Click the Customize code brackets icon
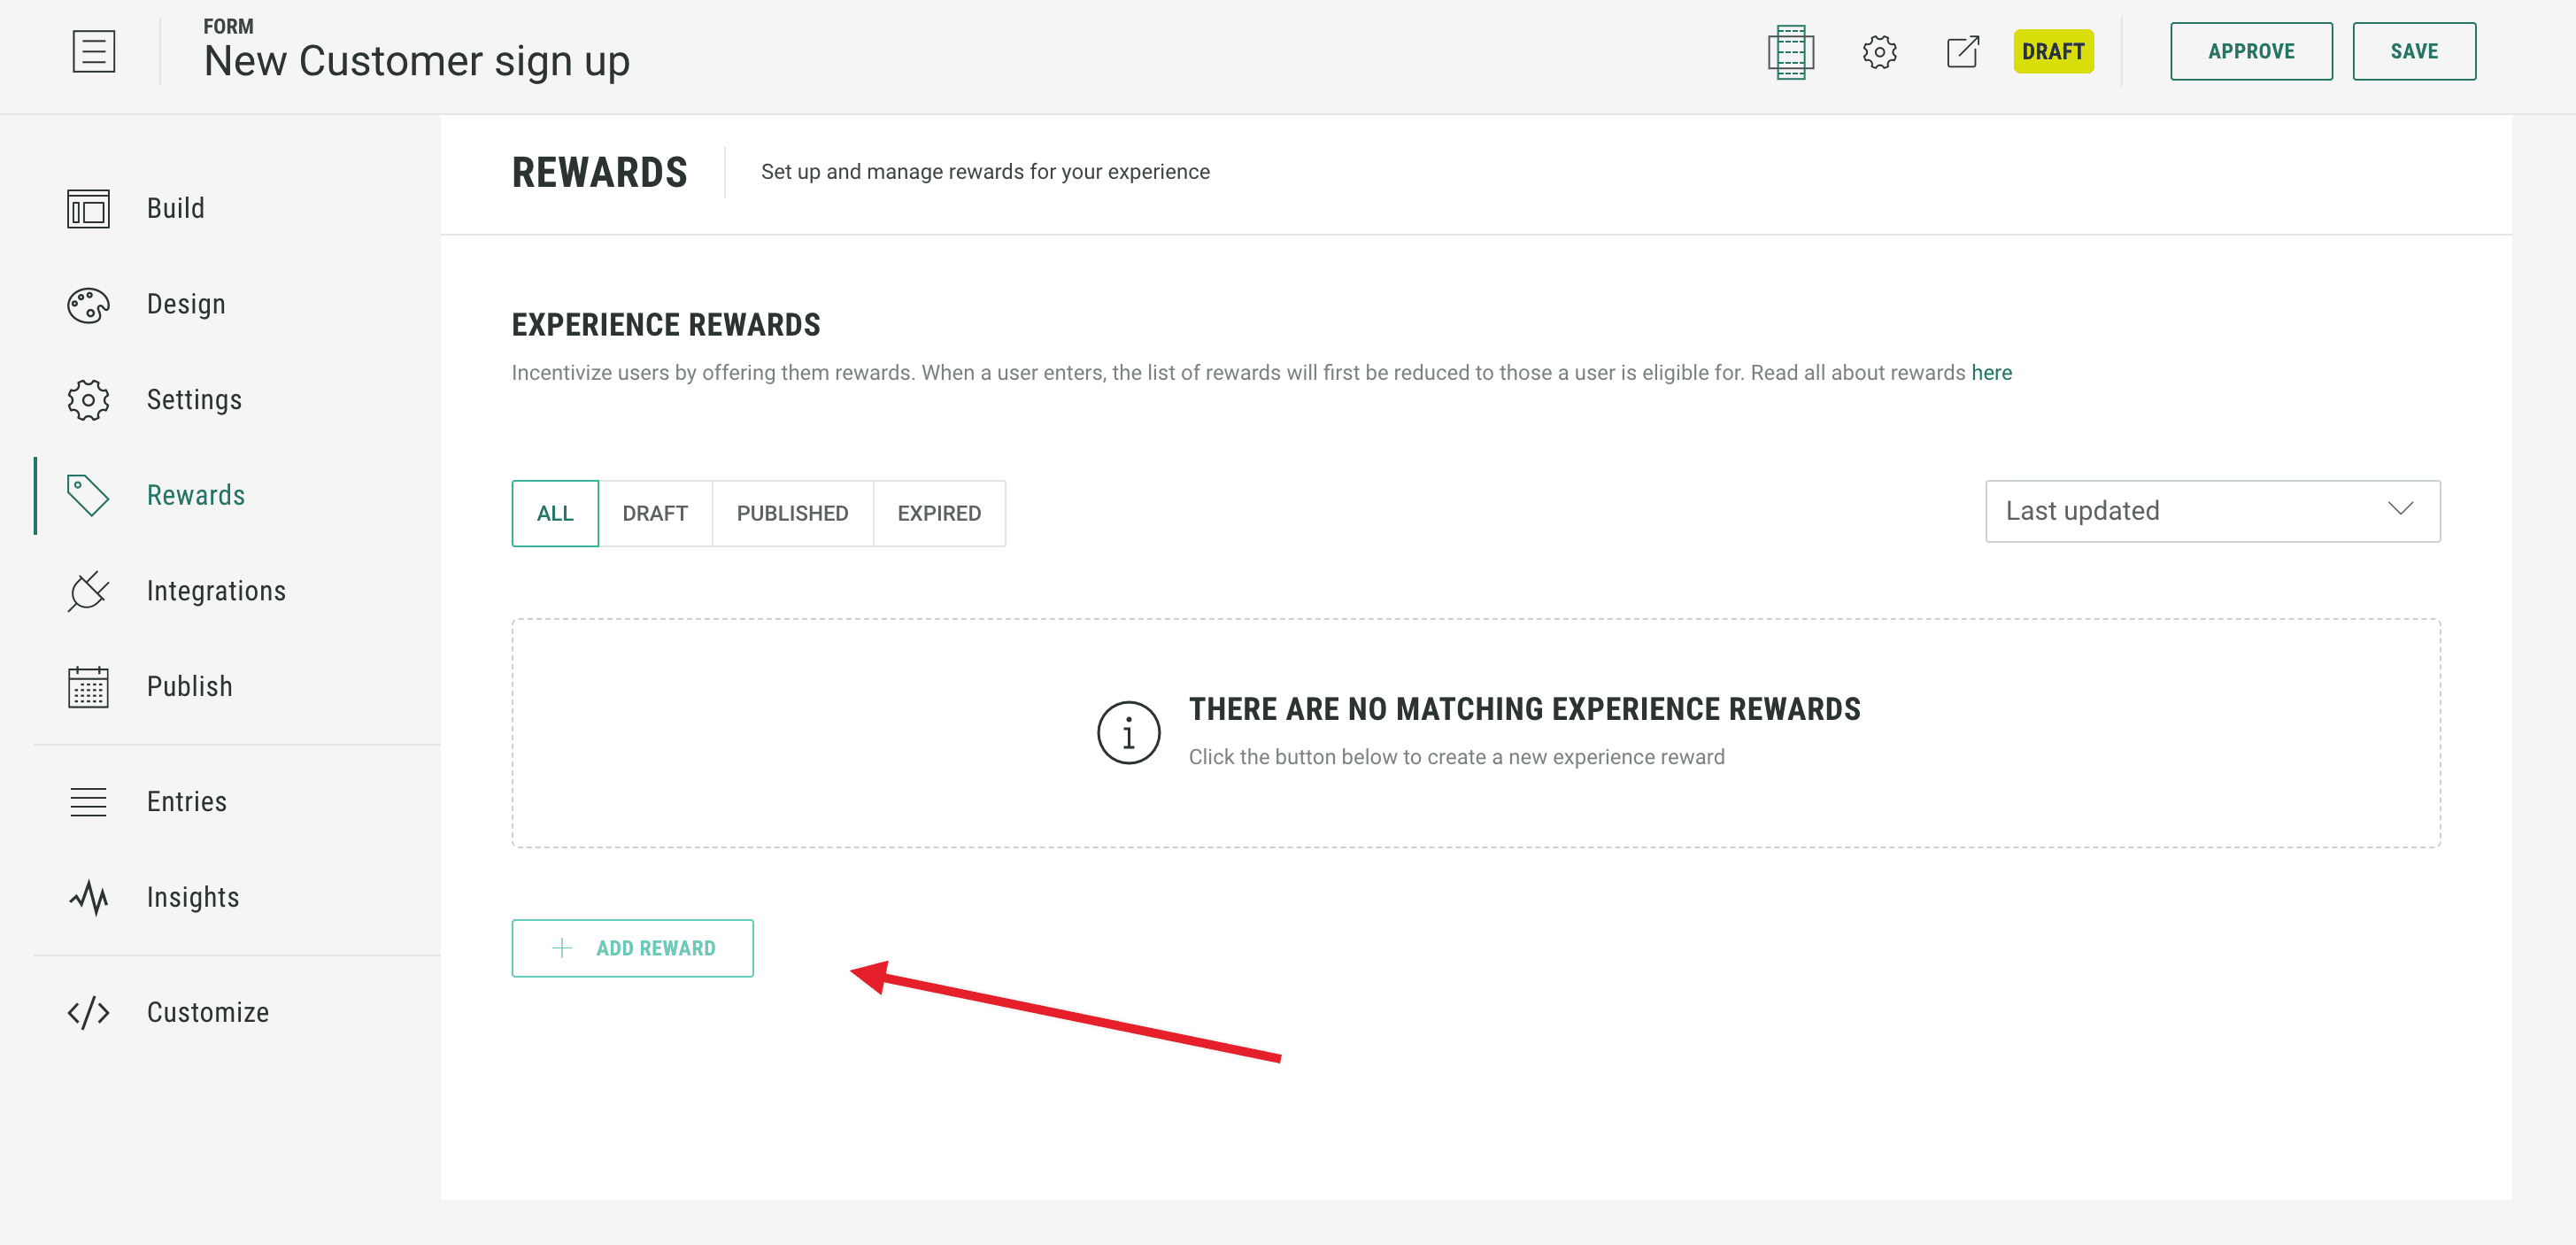Screen dimensions: 2576x1245 coord(88,1013)
